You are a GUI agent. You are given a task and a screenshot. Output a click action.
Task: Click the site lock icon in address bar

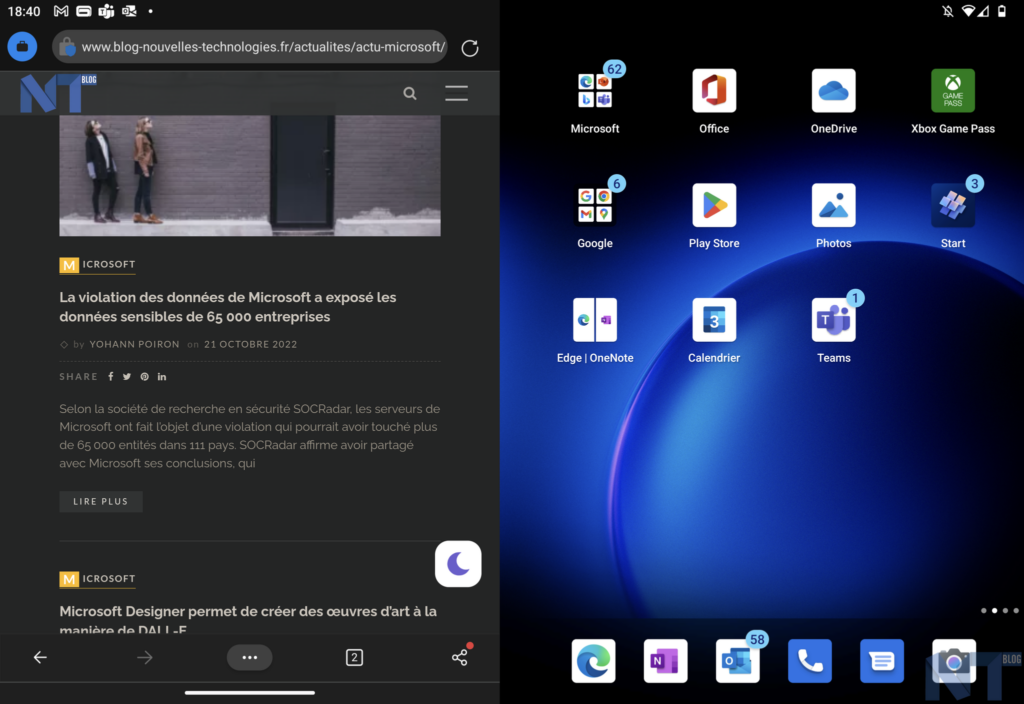coord(67,47)
